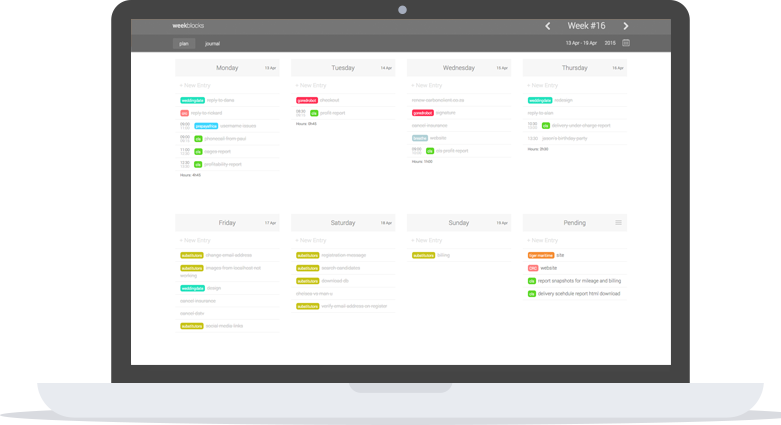Open the Pending column menu icon
The height and width of the screenshot is (425, 781).
619,222
